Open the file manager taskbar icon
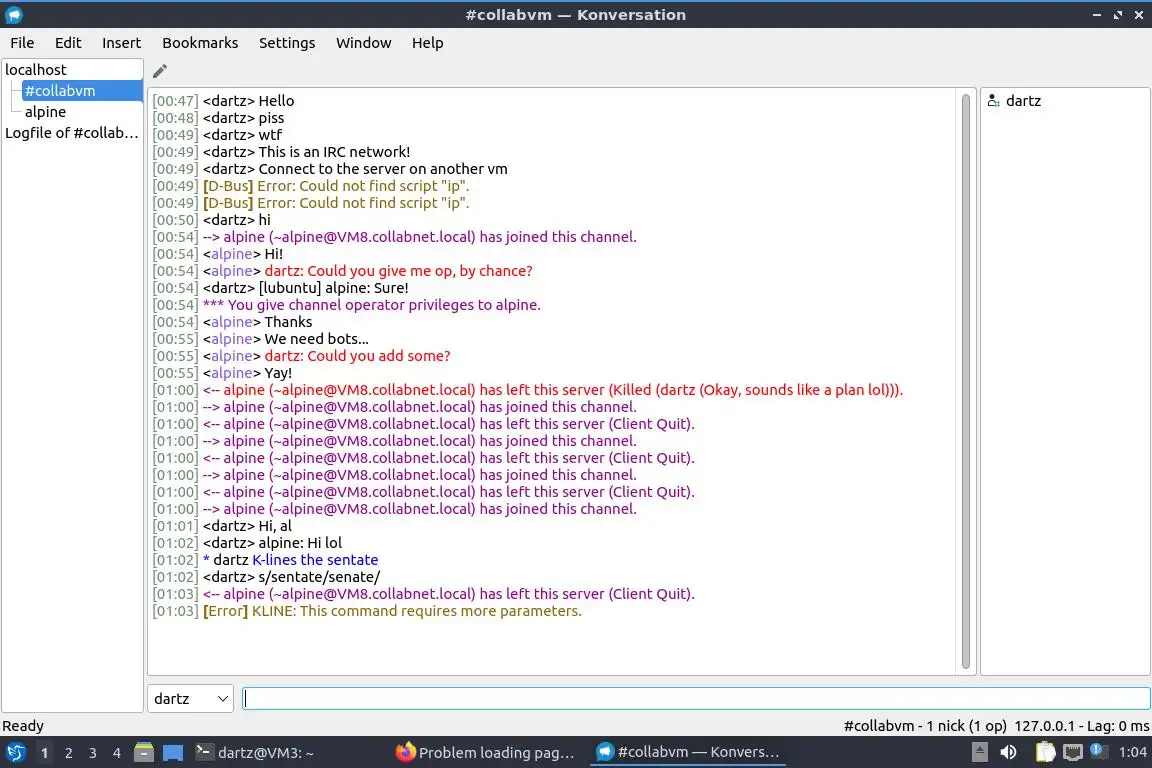This screenshot has height=768, width=1152. pyautogui.click(x=144, y=753)
